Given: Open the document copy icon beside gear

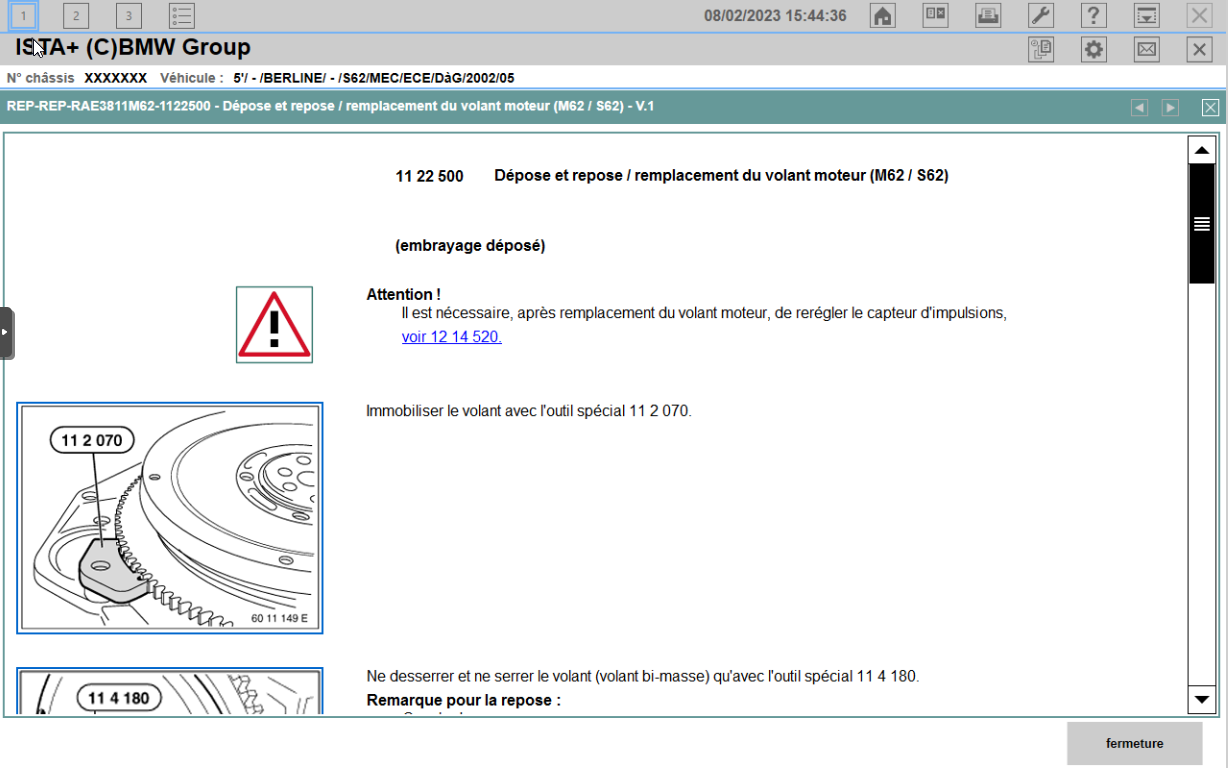Looking at the screenshot, I should pyautogui.click(x=1041, y=50).
